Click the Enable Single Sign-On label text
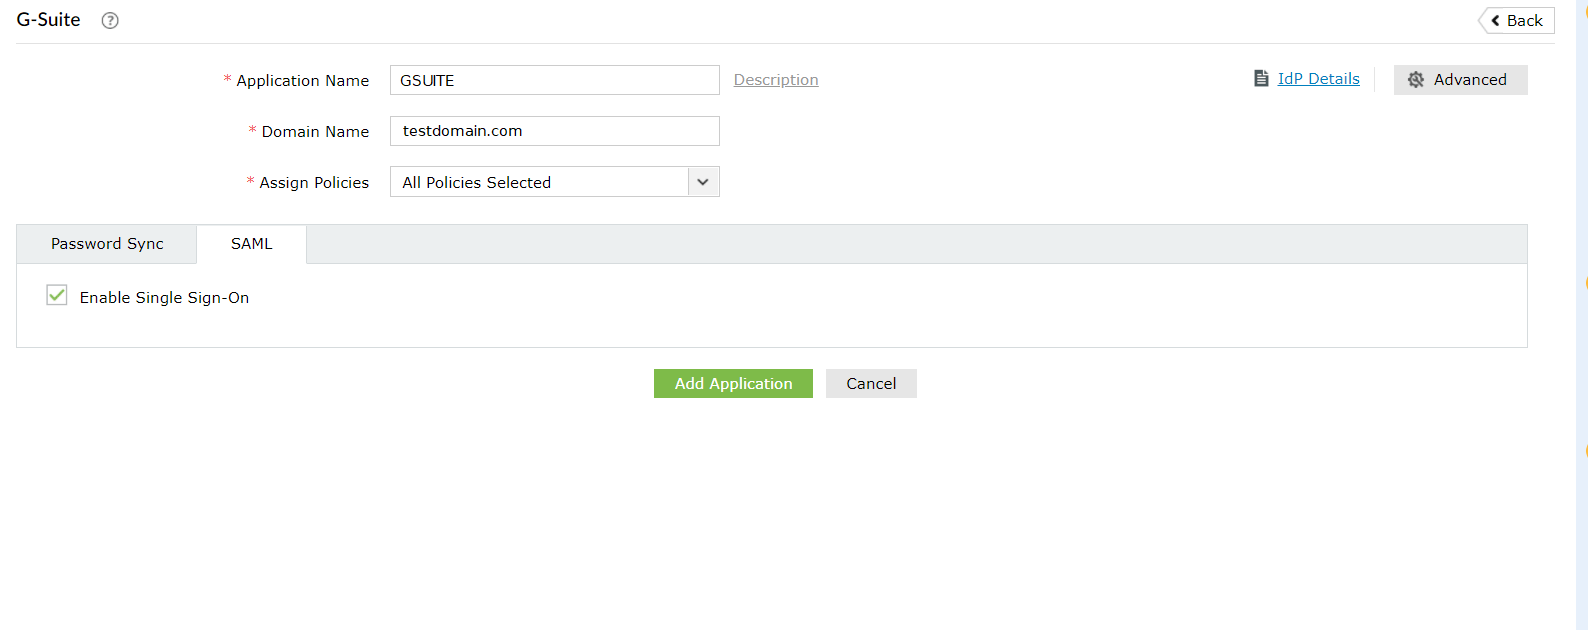Screen dimensions: 1588x630 point(164,298)
